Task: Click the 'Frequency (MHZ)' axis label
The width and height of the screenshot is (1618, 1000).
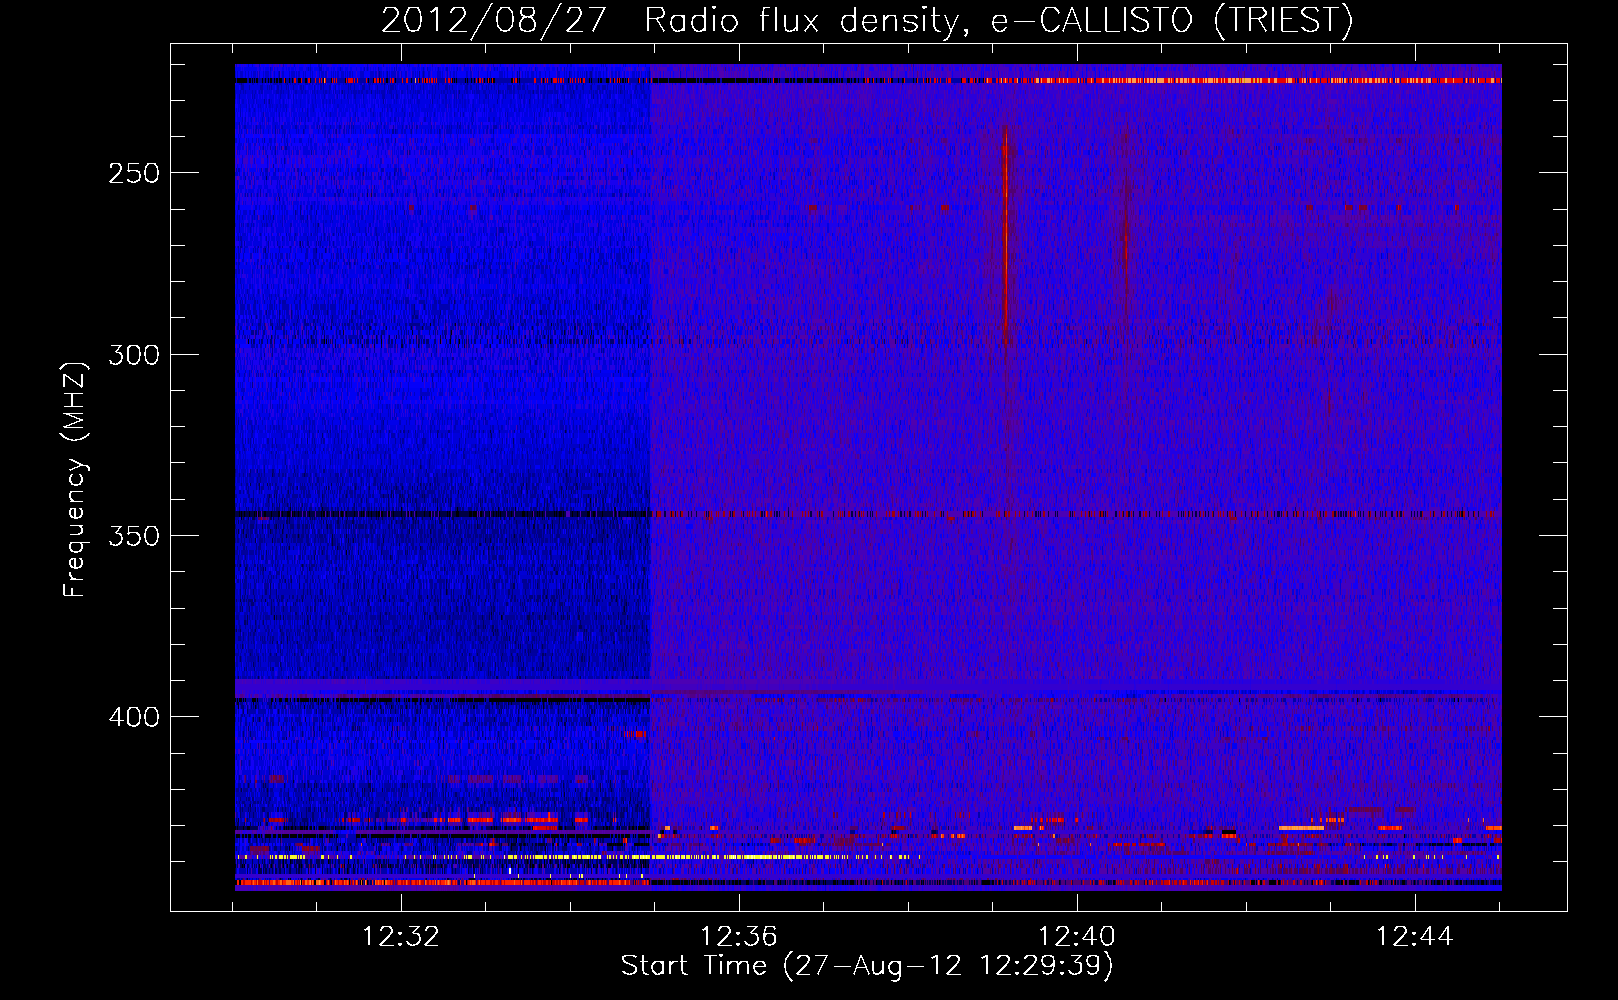Action: coord(75,480)
